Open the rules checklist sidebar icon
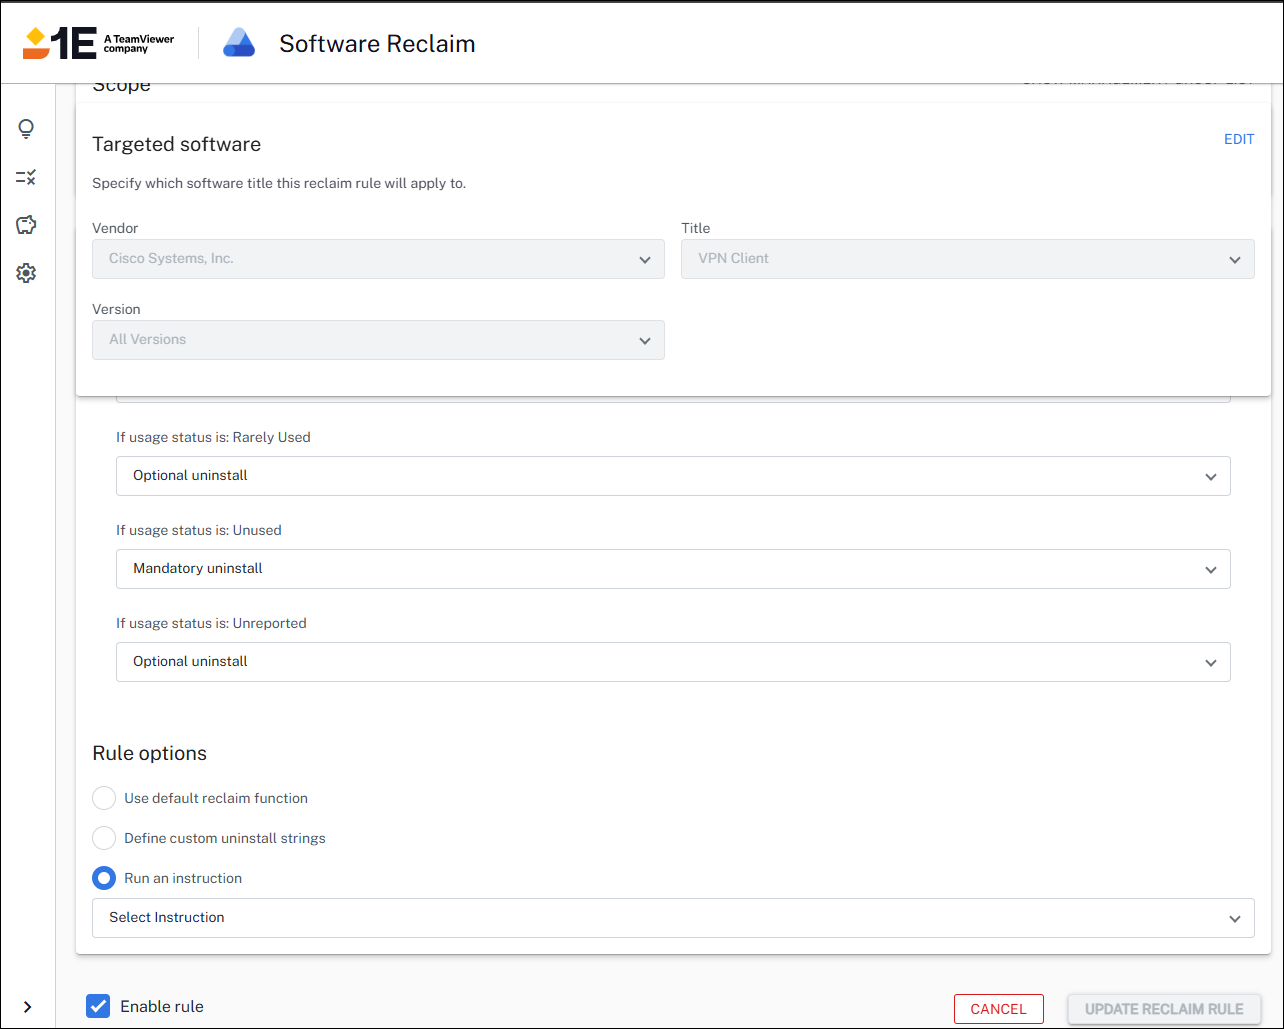This screenshot has height=1029, width=1284. [x=26, y=177]
